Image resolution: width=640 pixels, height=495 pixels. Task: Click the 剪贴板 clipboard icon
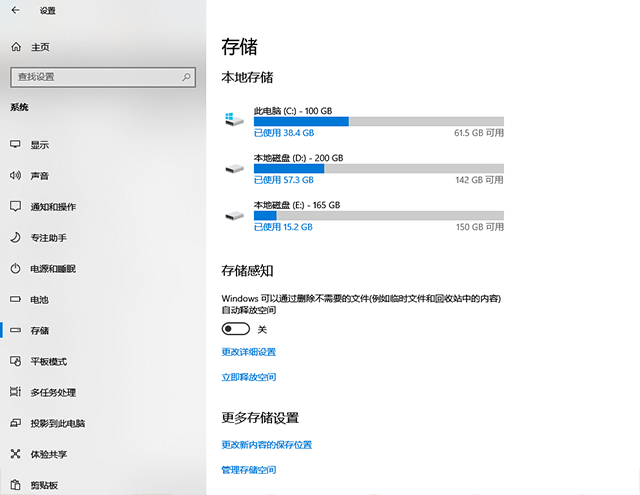coord(16,485)
